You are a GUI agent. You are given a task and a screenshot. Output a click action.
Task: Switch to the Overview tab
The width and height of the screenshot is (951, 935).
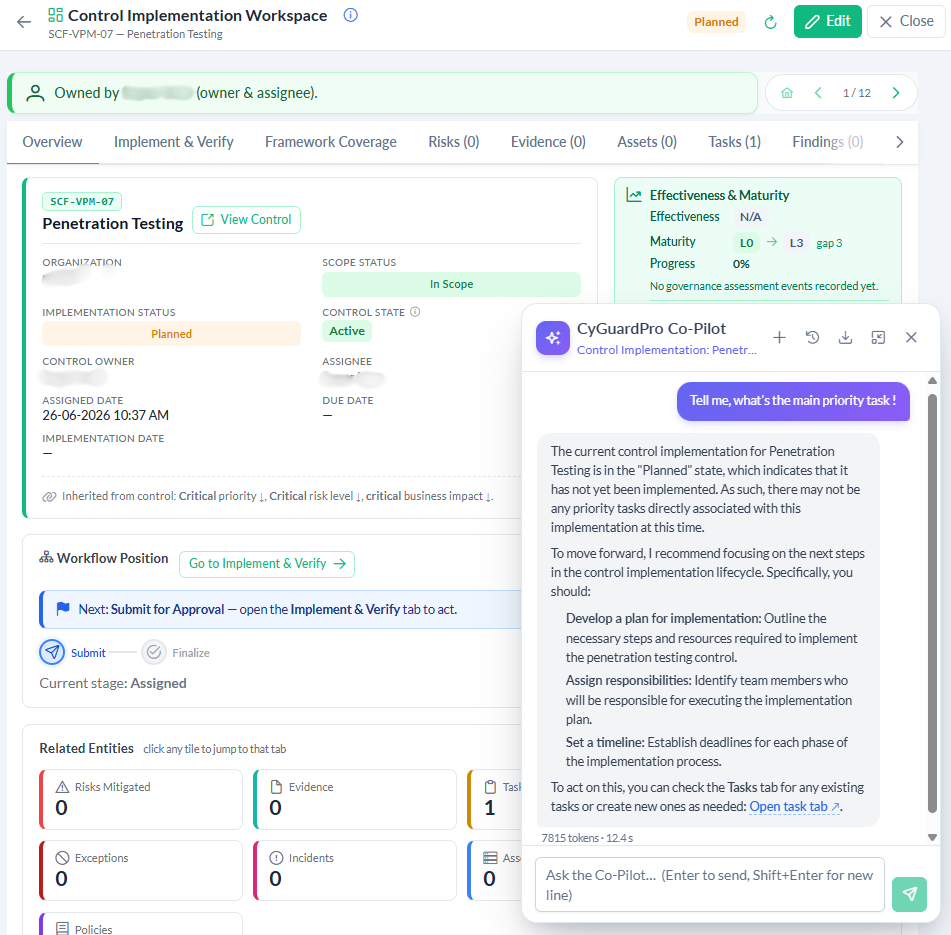(x=52, y=142)
